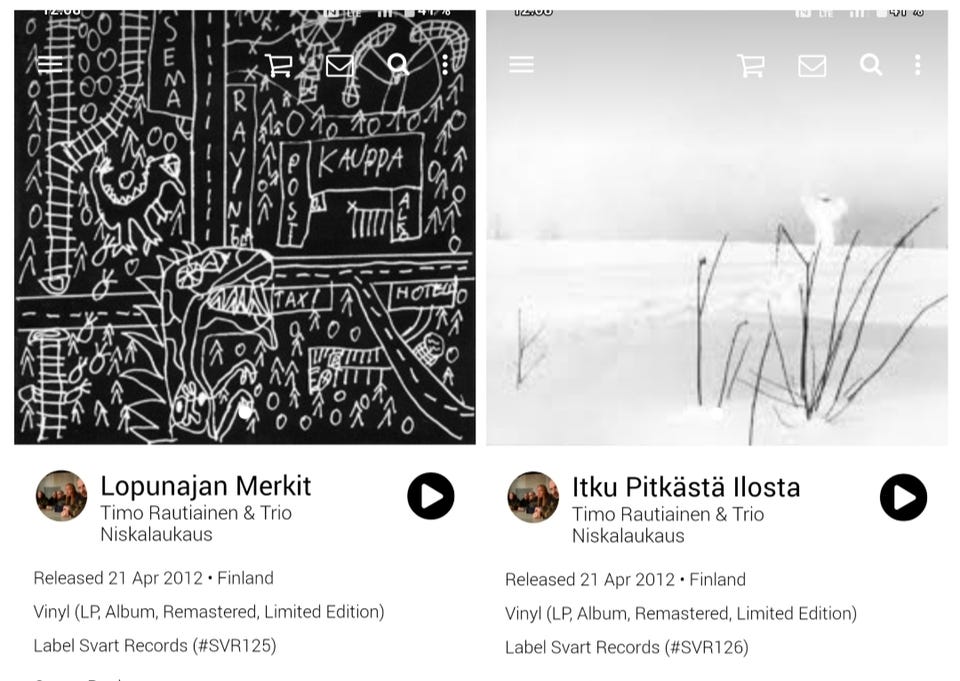Tap search magnifier on Lopunajan Merkit page
The height and width of the screenshot is (681, 960).
pyautogui.click(x=398, y=64)
